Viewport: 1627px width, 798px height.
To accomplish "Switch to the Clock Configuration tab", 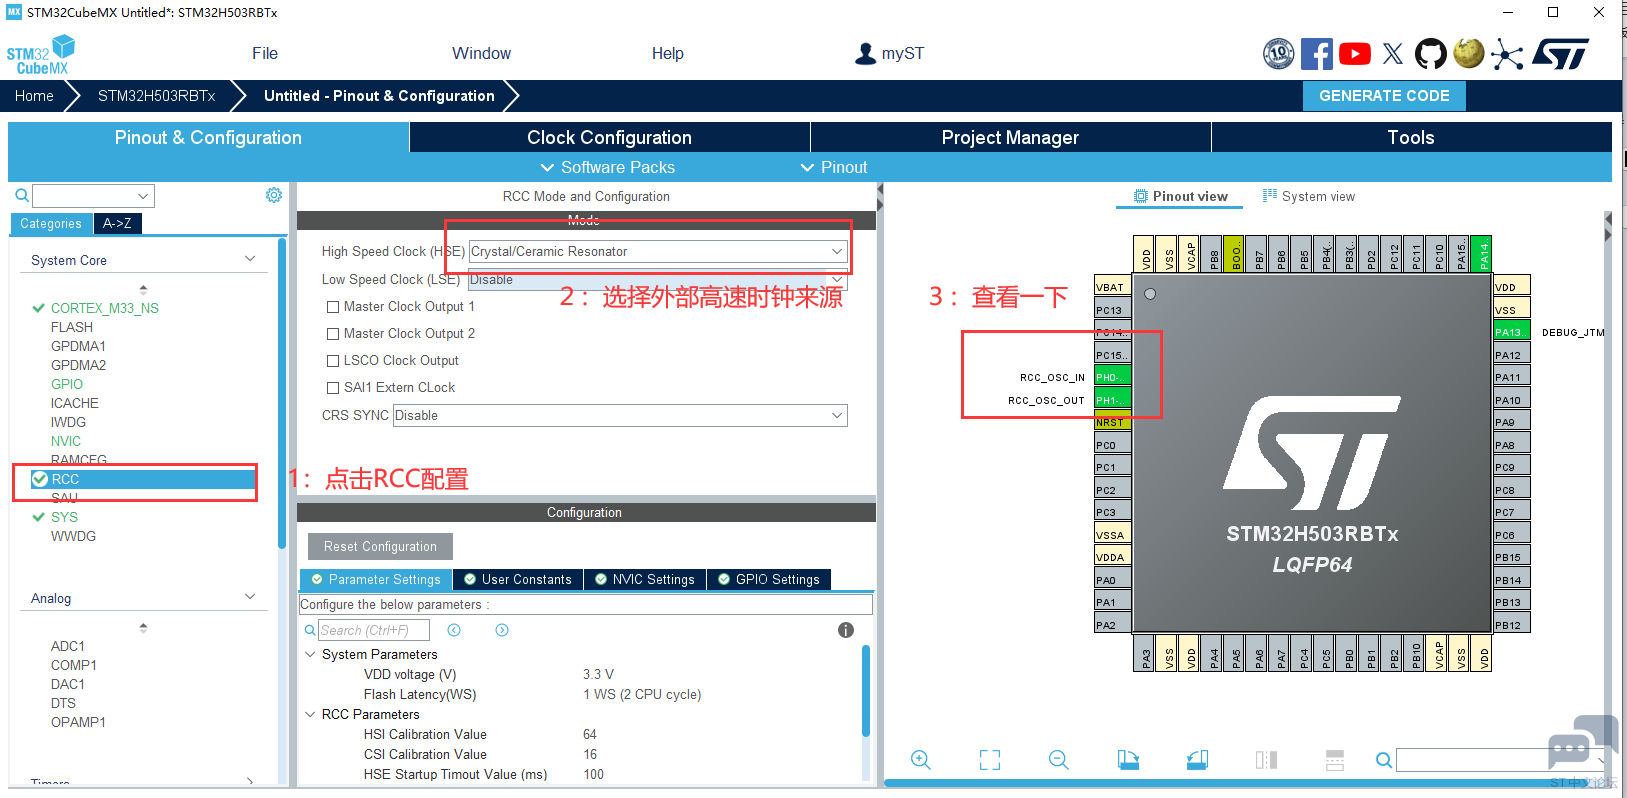I will click(610, 137).
